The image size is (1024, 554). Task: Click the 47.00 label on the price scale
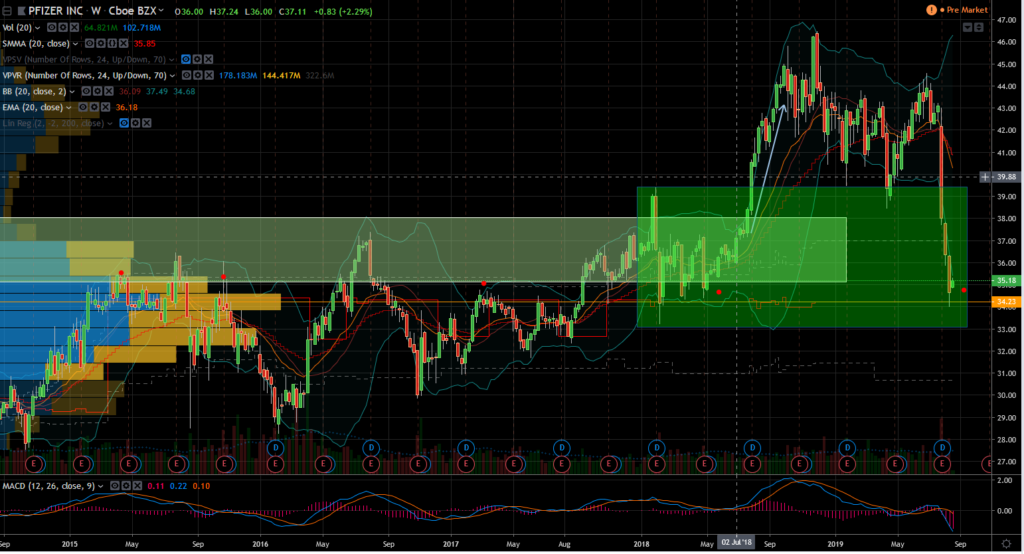tap(1006, 21)
